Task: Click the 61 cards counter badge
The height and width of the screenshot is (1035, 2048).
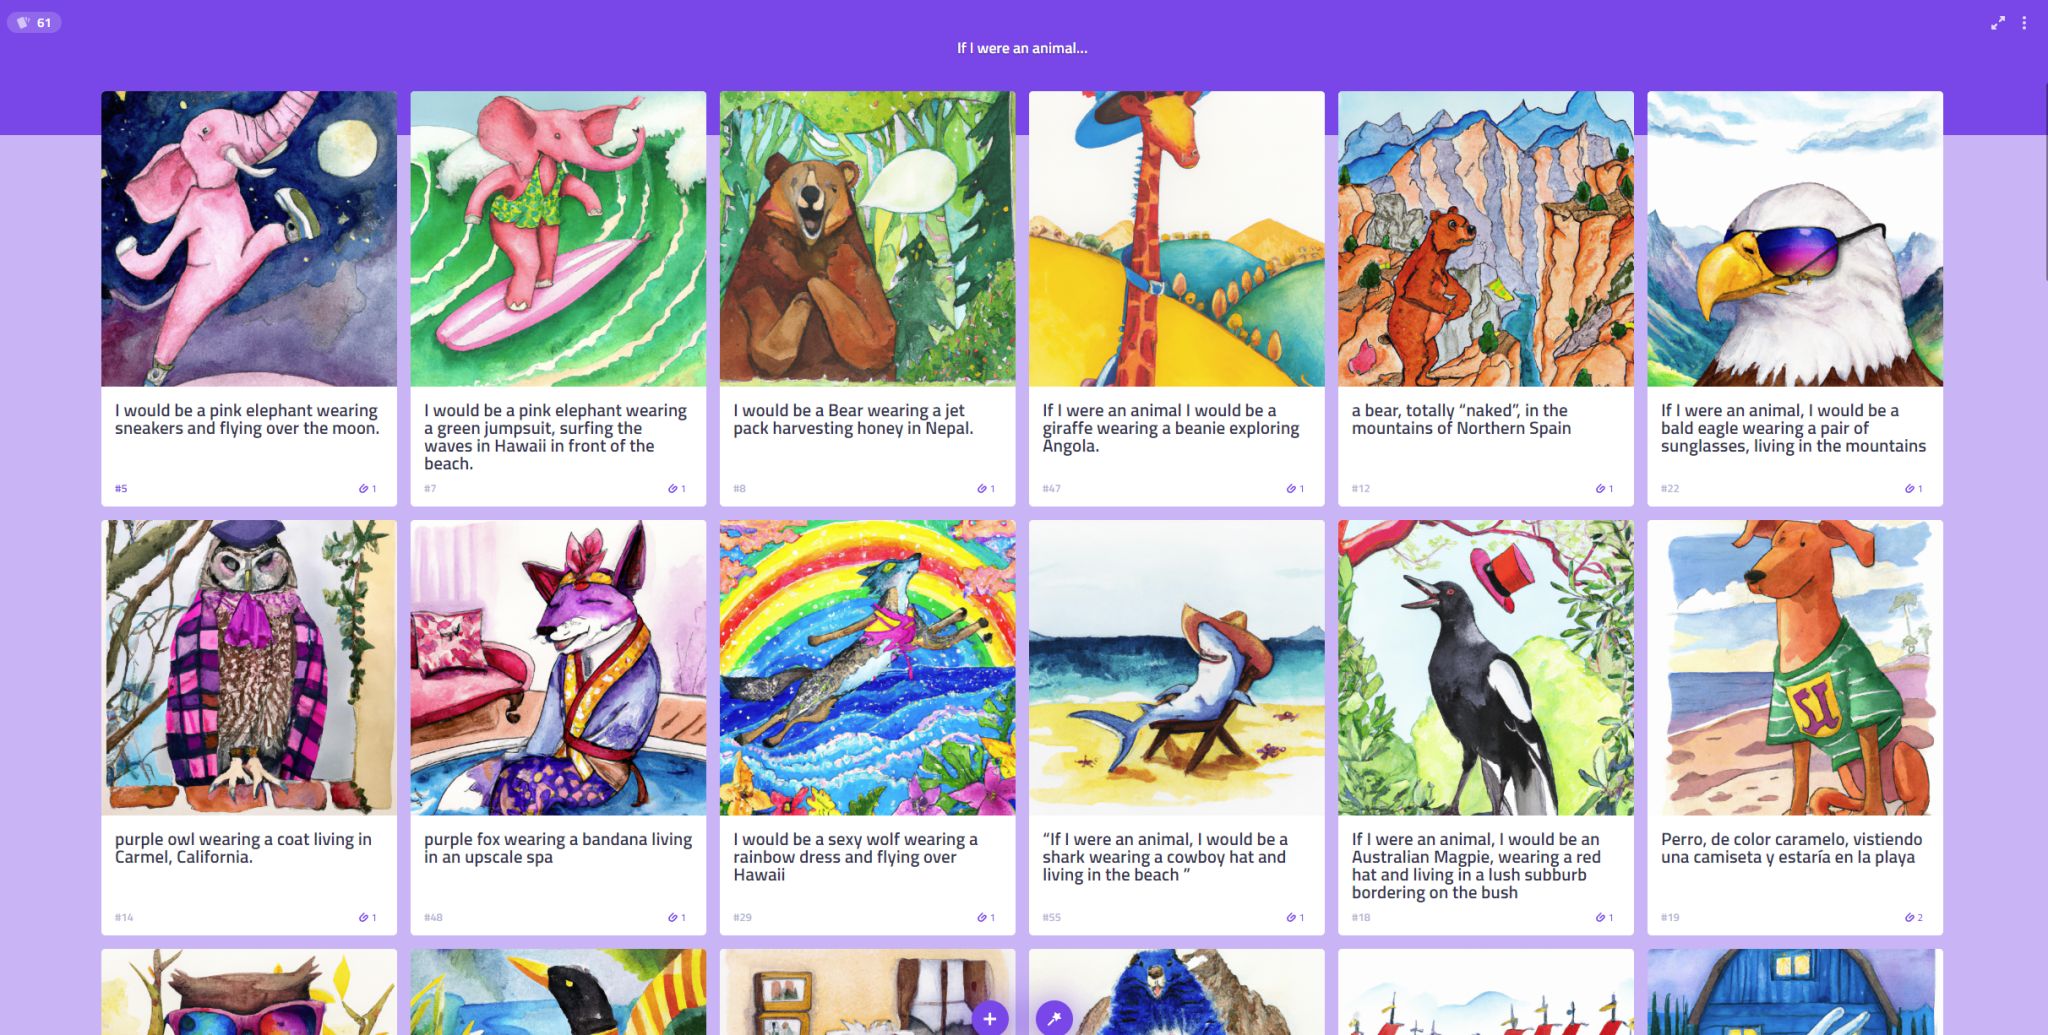Action: point(34,22)
